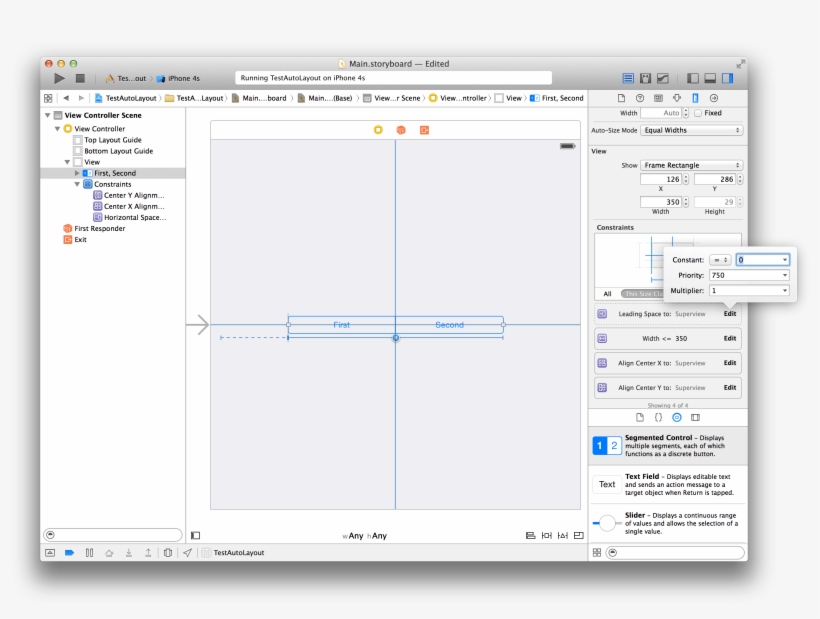Open the Attributes inspector

[676, 98]
